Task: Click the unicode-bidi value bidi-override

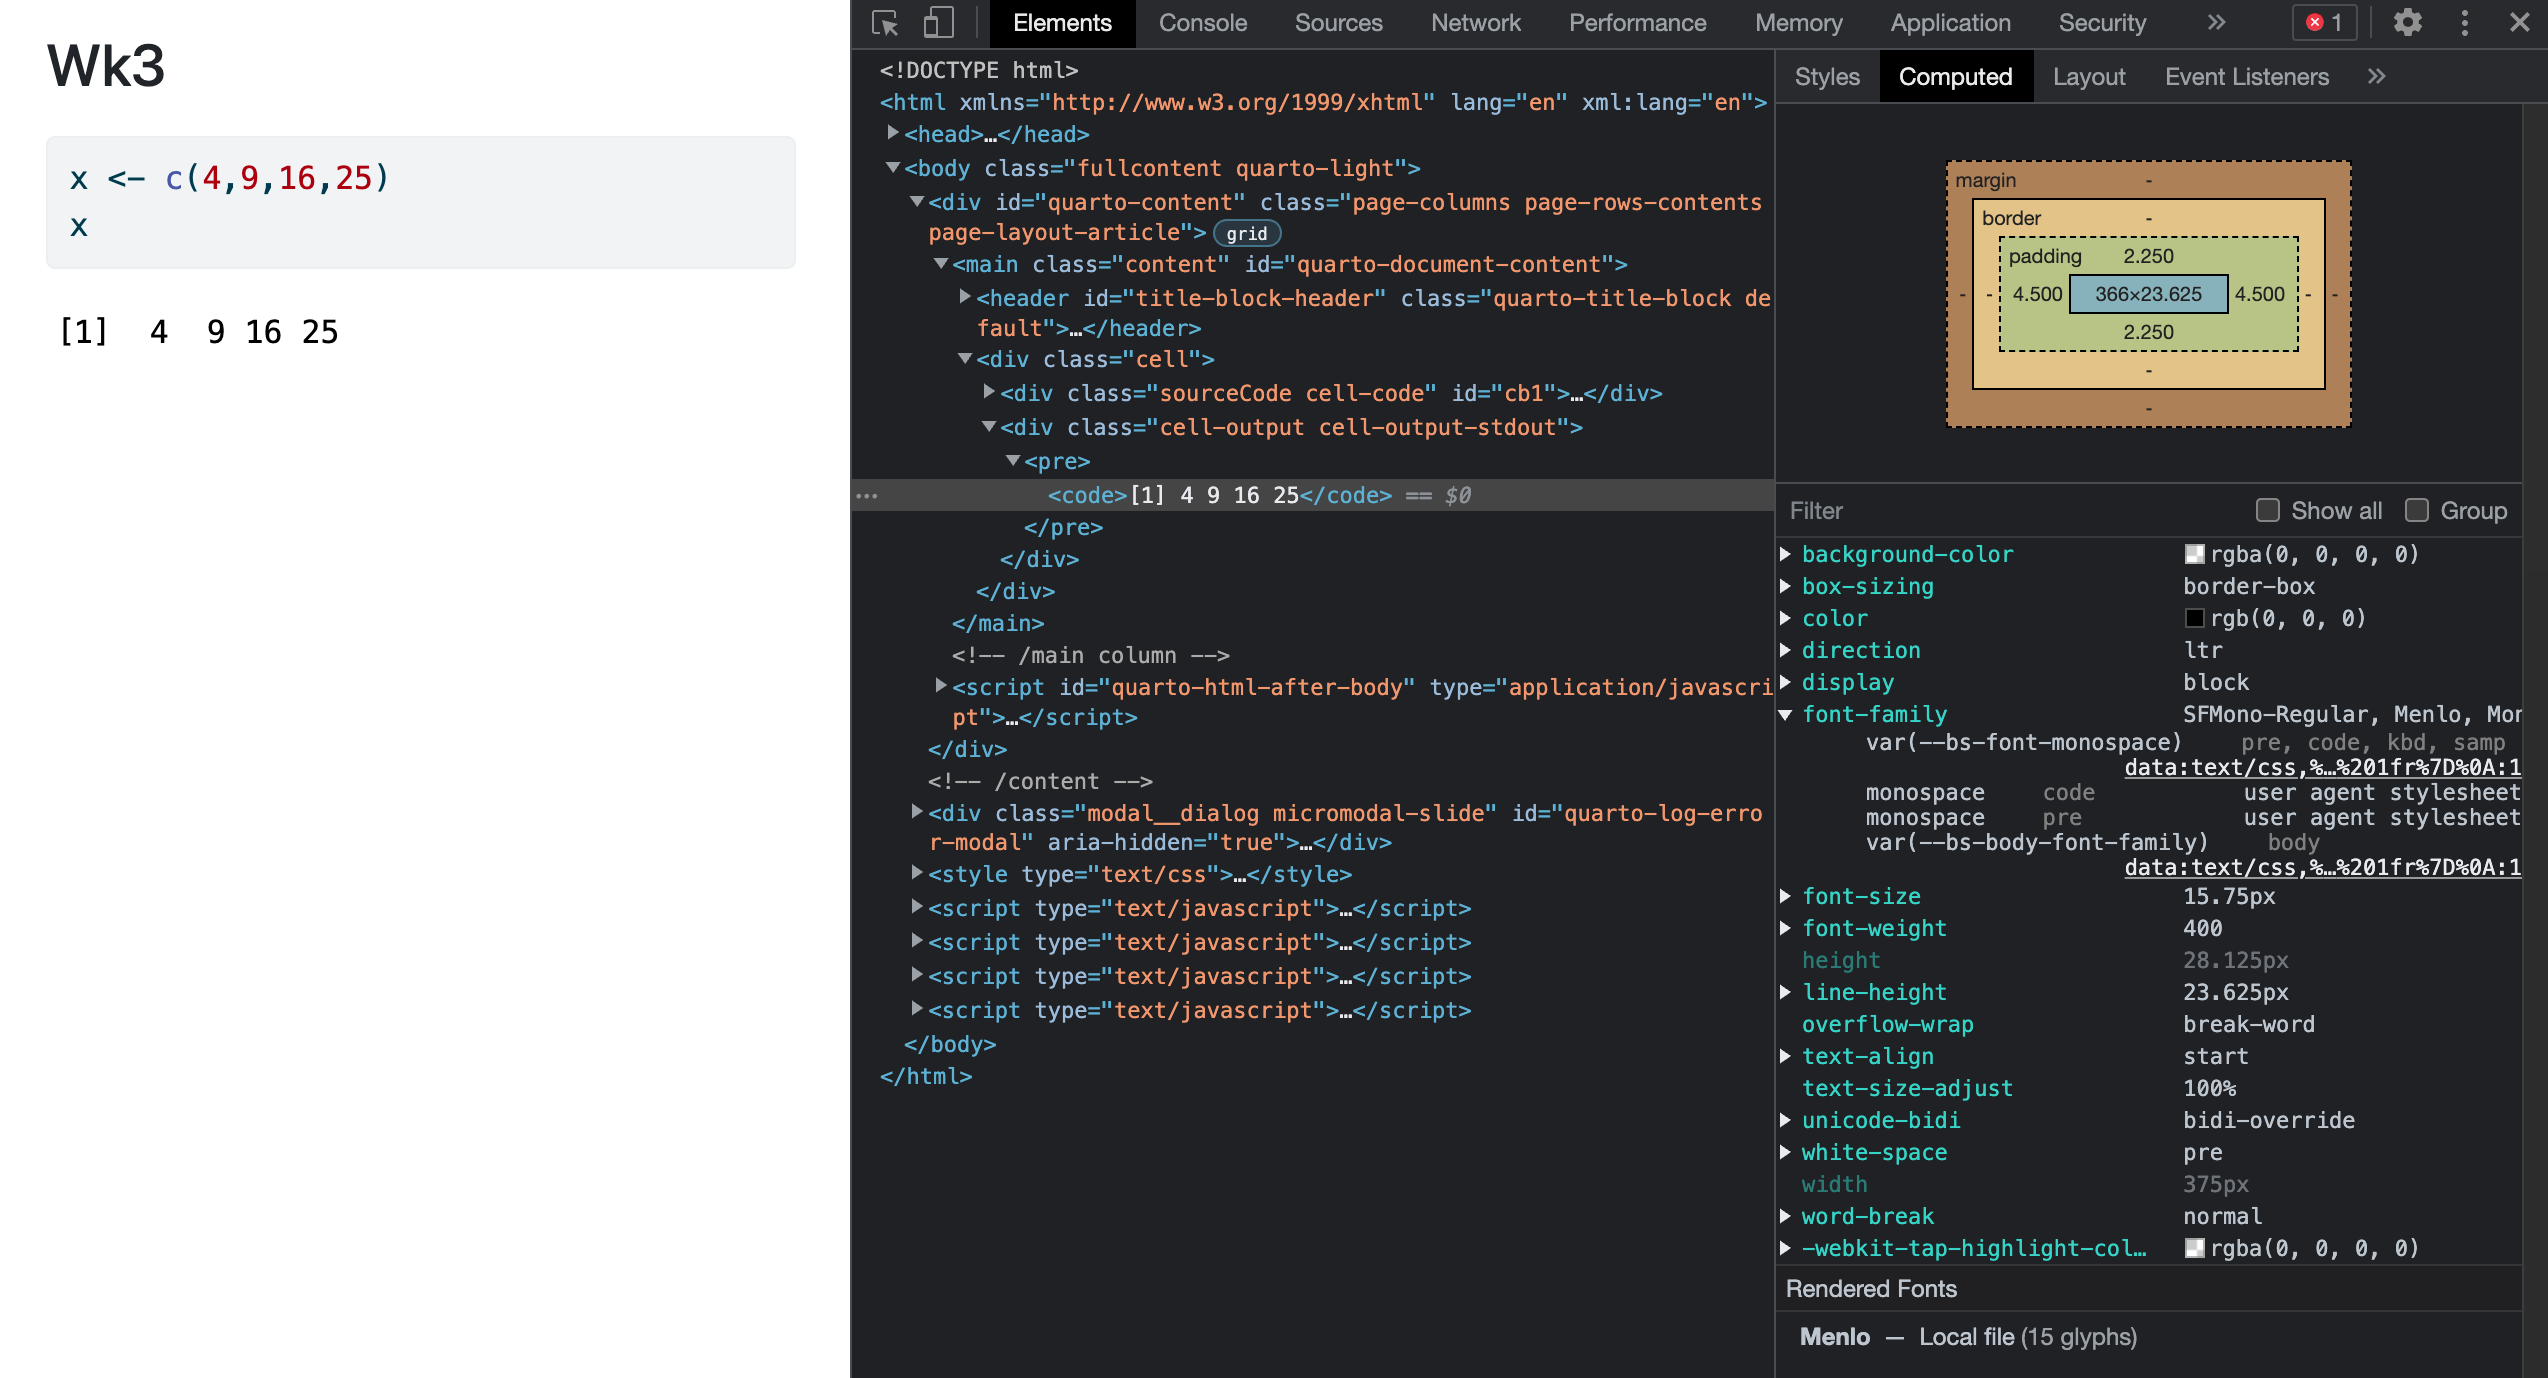Action: point(2269,1120)
